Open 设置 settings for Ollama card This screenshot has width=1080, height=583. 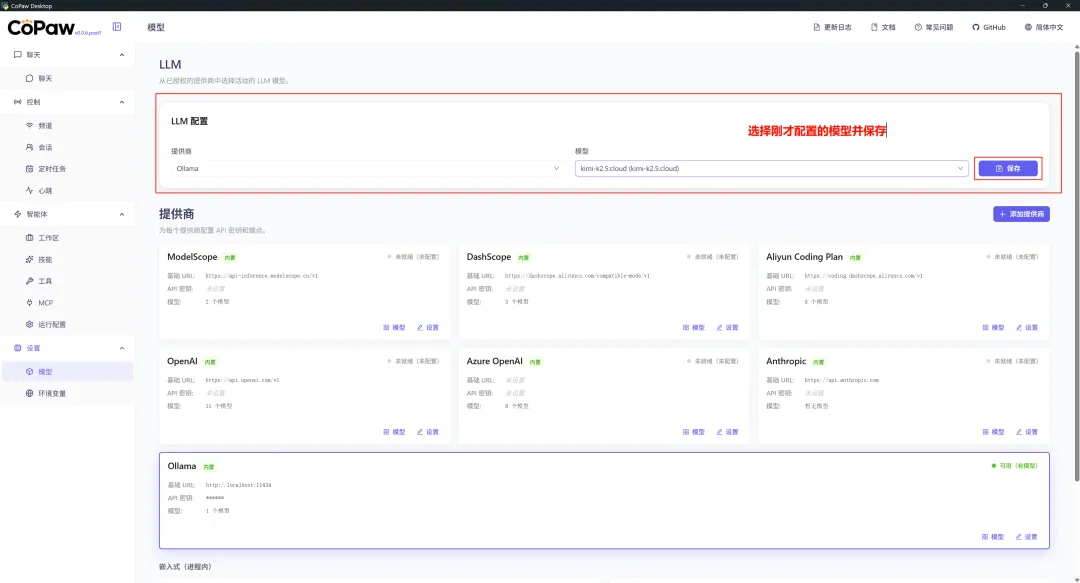[x=1026, y=537]
